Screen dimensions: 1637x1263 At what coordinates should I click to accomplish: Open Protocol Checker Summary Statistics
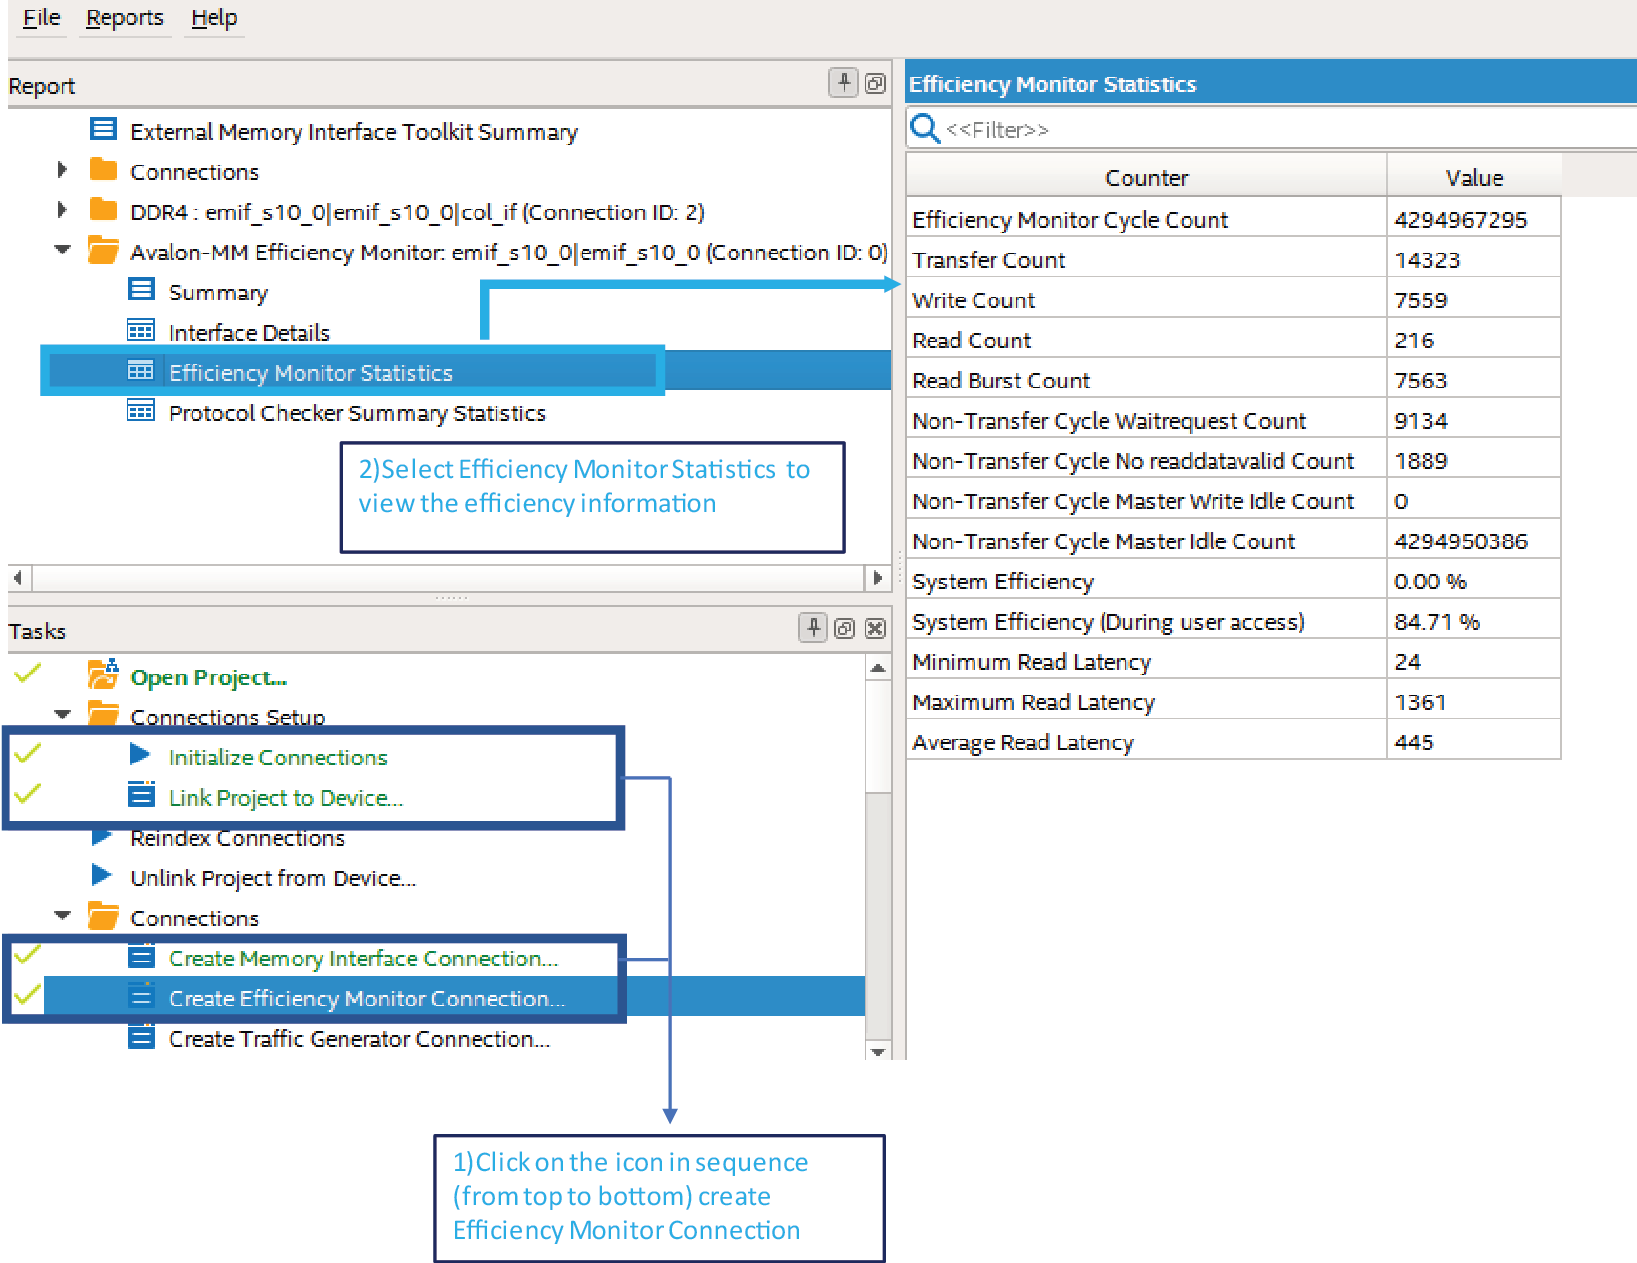click(357, 413)
